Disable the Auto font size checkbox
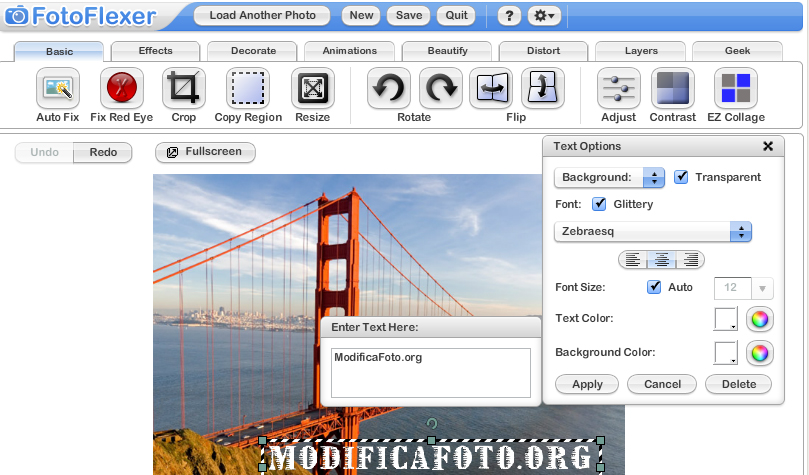Viewport: 809px width, 475px height. coord(655,287)
